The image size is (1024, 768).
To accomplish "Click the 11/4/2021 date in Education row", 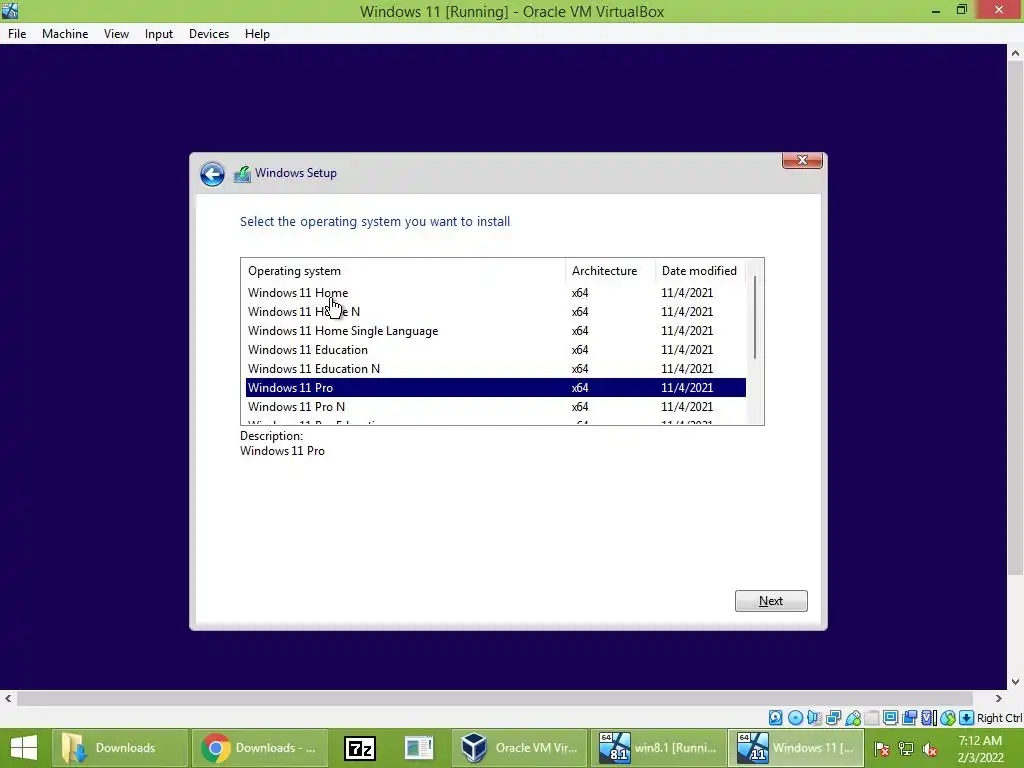I will click(x=687, y=349).
